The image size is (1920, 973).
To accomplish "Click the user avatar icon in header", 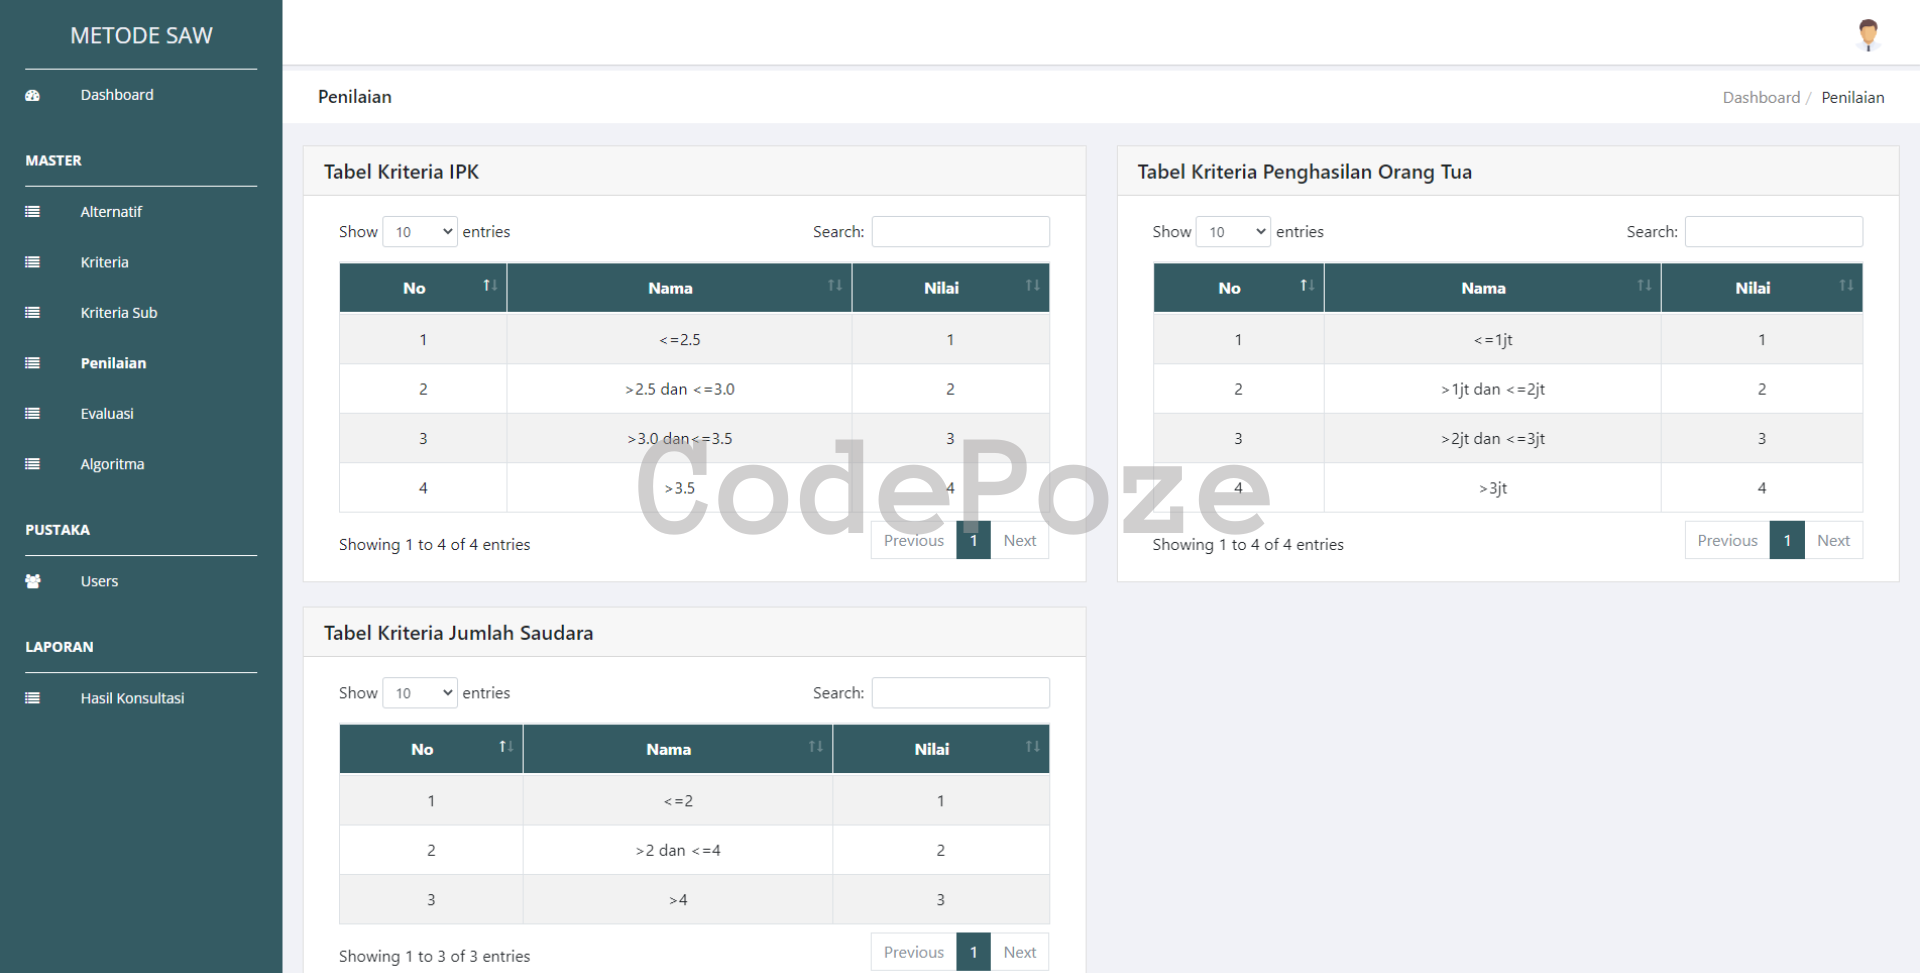I will click(x=1867, y=34).
